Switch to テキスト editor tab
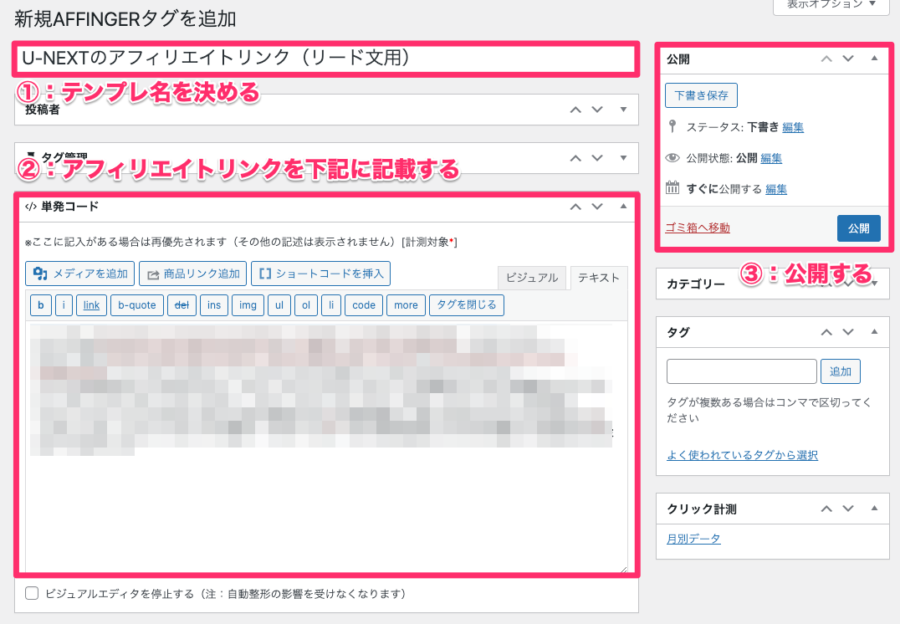Image resolution: width=900 pixels, height=624 pixels. coord(598,278)
